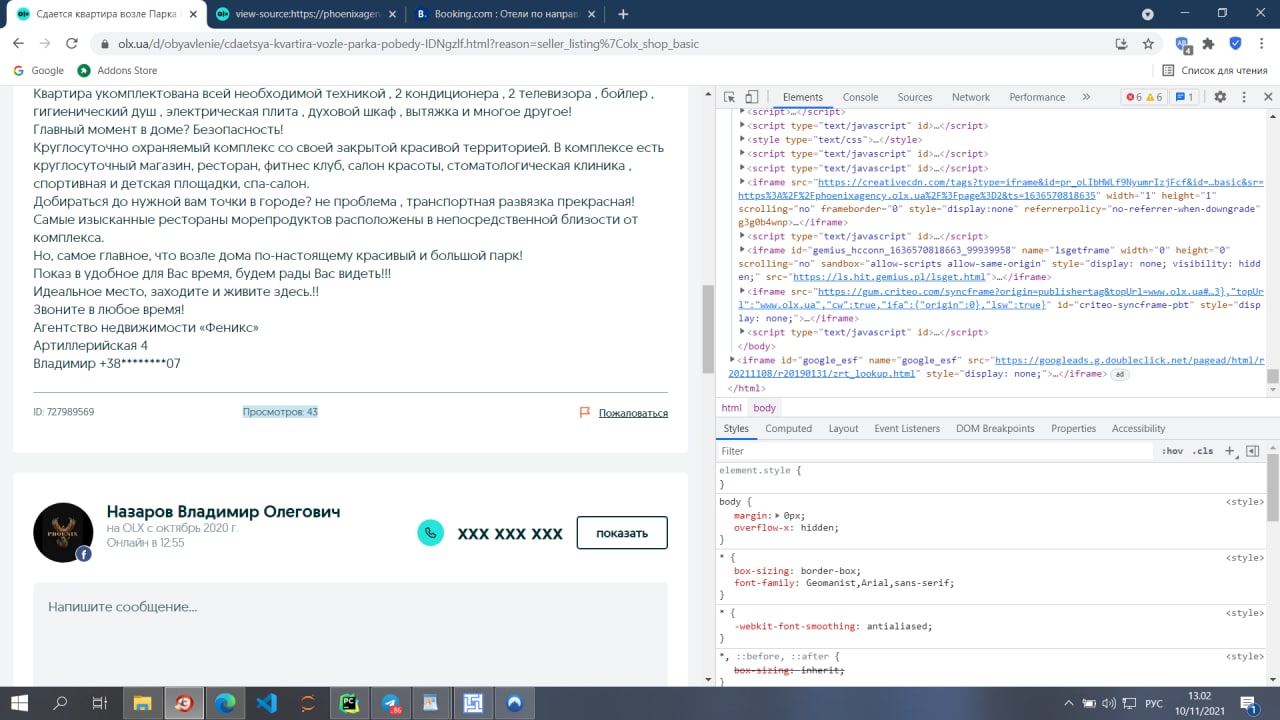Screen dimensions: 1280x720
Task: Add a new style rule with plus icon
Action: point(1230,451)
